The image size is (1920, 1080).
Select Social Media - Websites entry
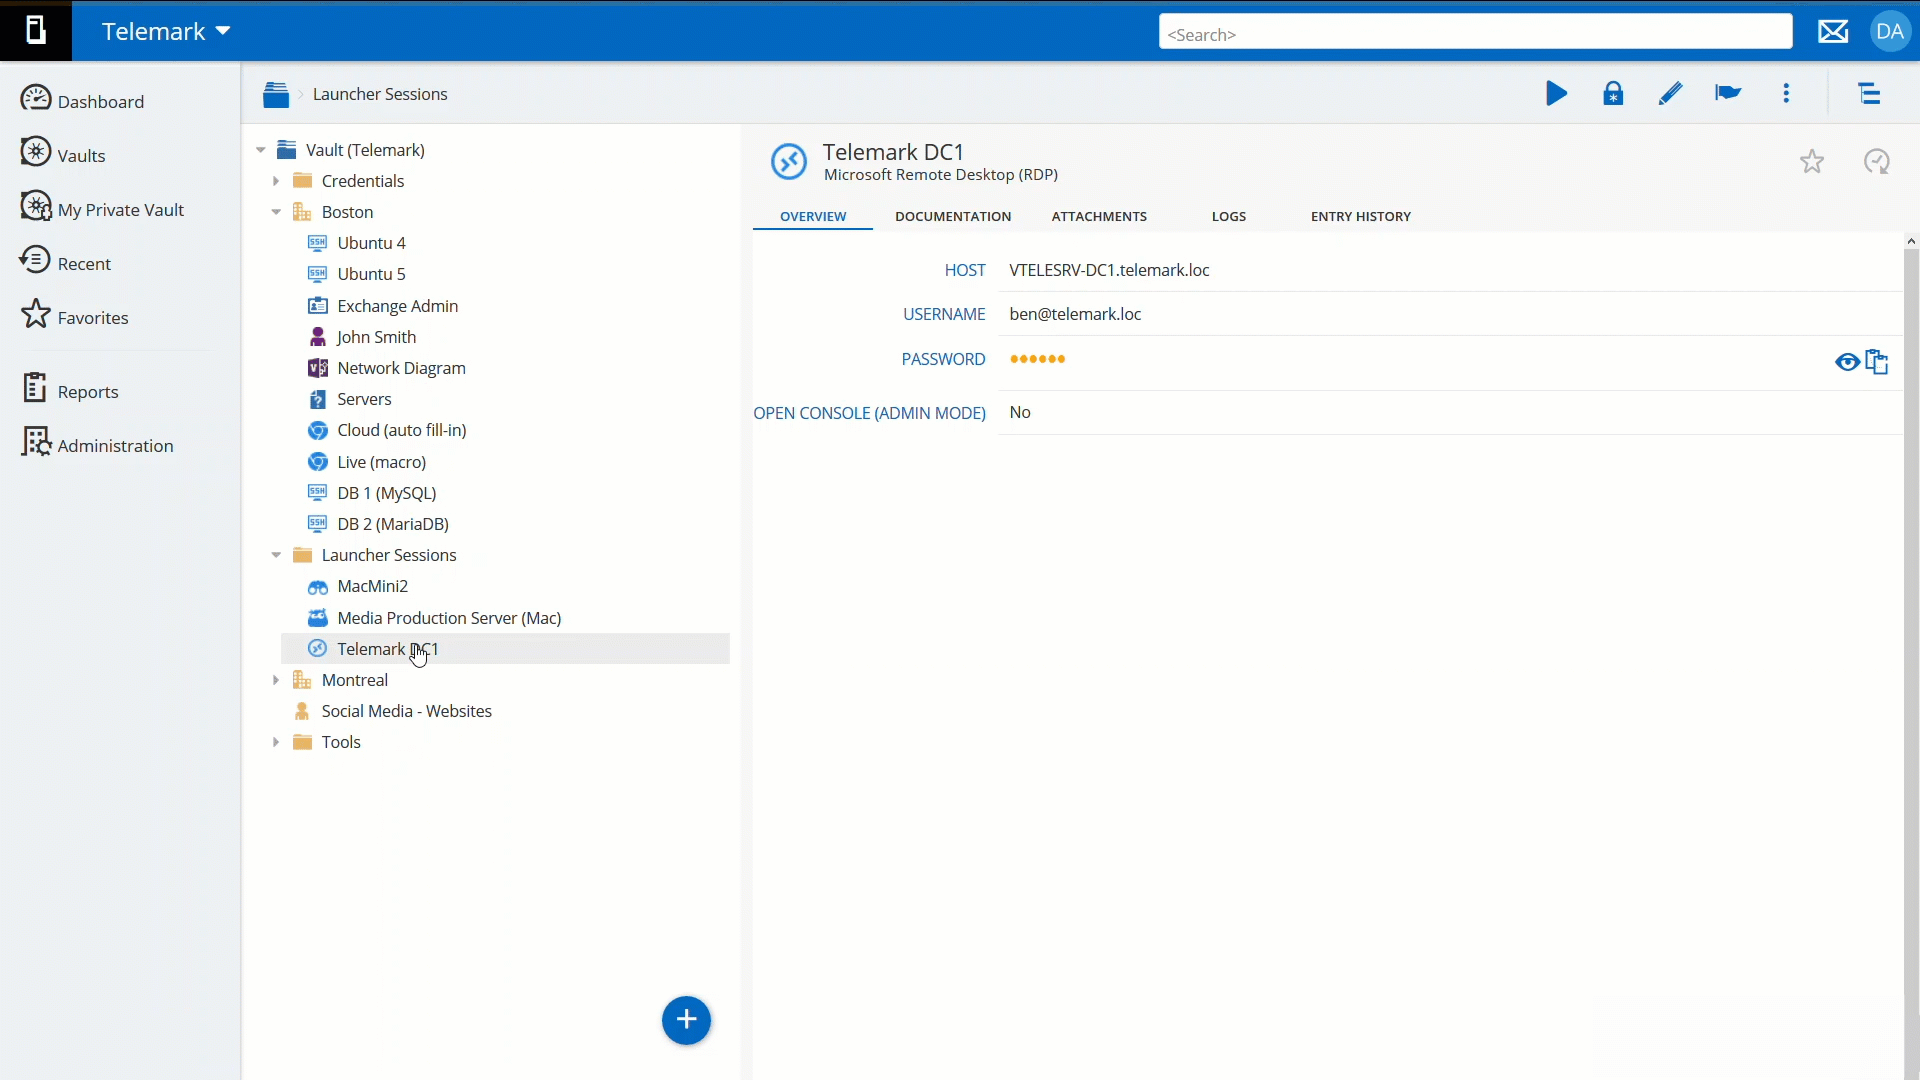(x=406, y=711)
